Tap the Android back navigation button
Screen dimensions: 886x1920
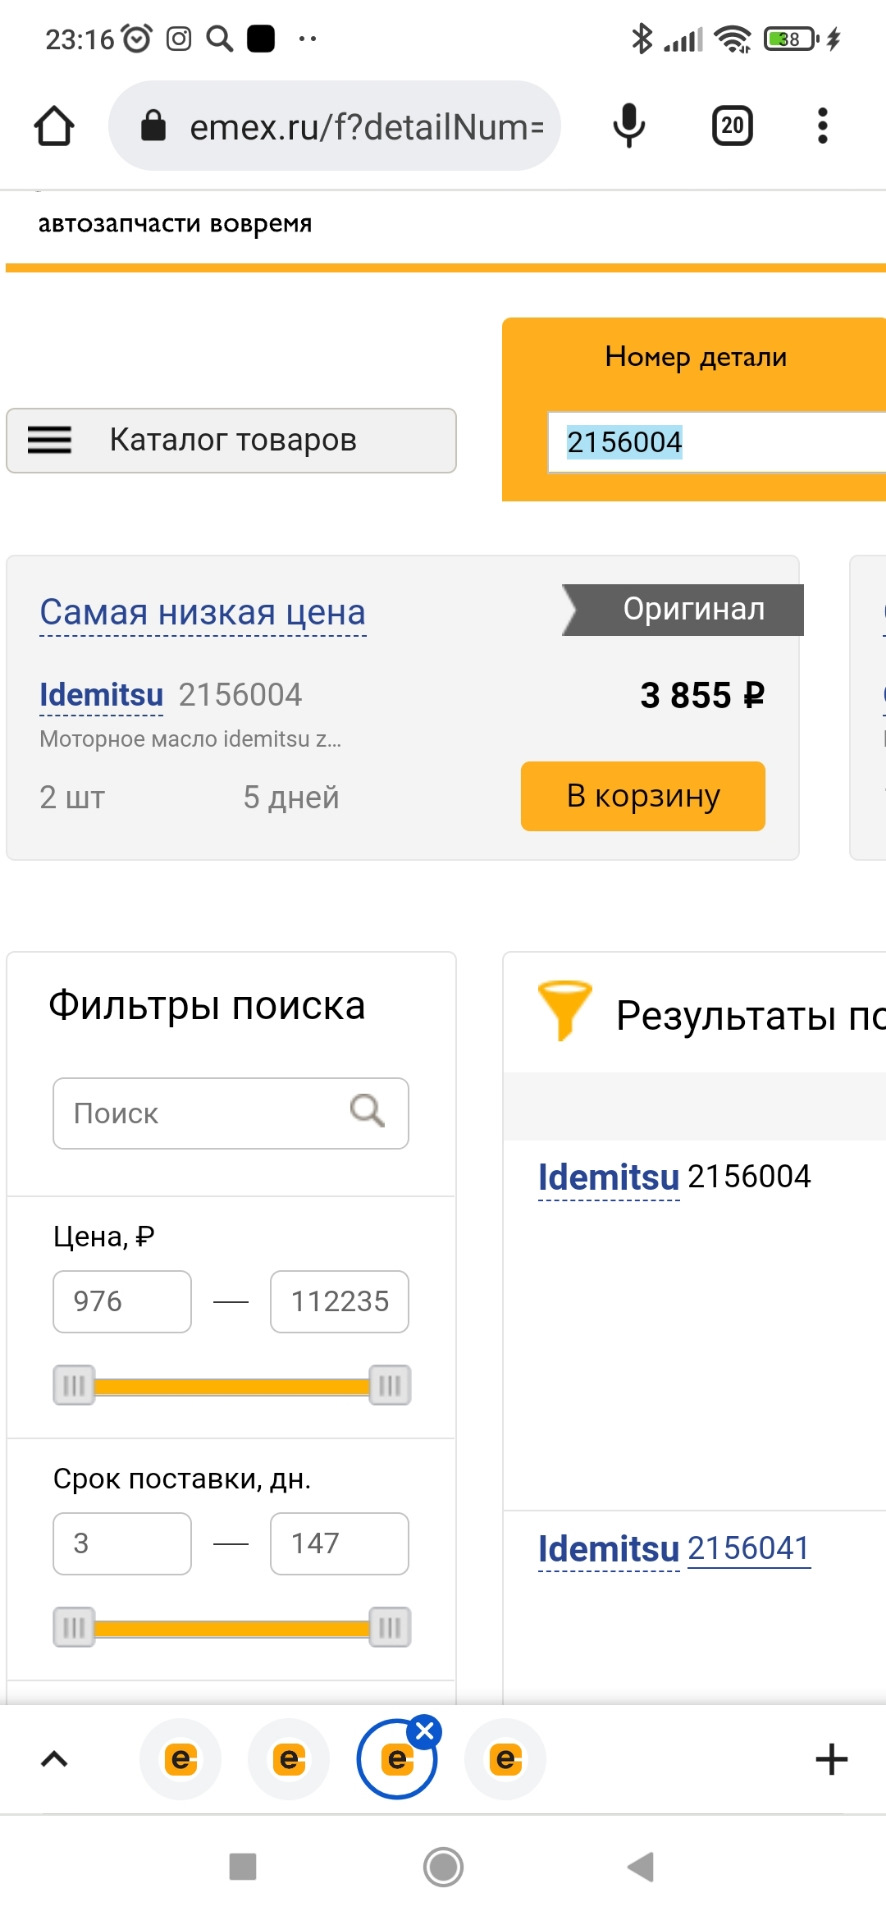point(640,1866)
